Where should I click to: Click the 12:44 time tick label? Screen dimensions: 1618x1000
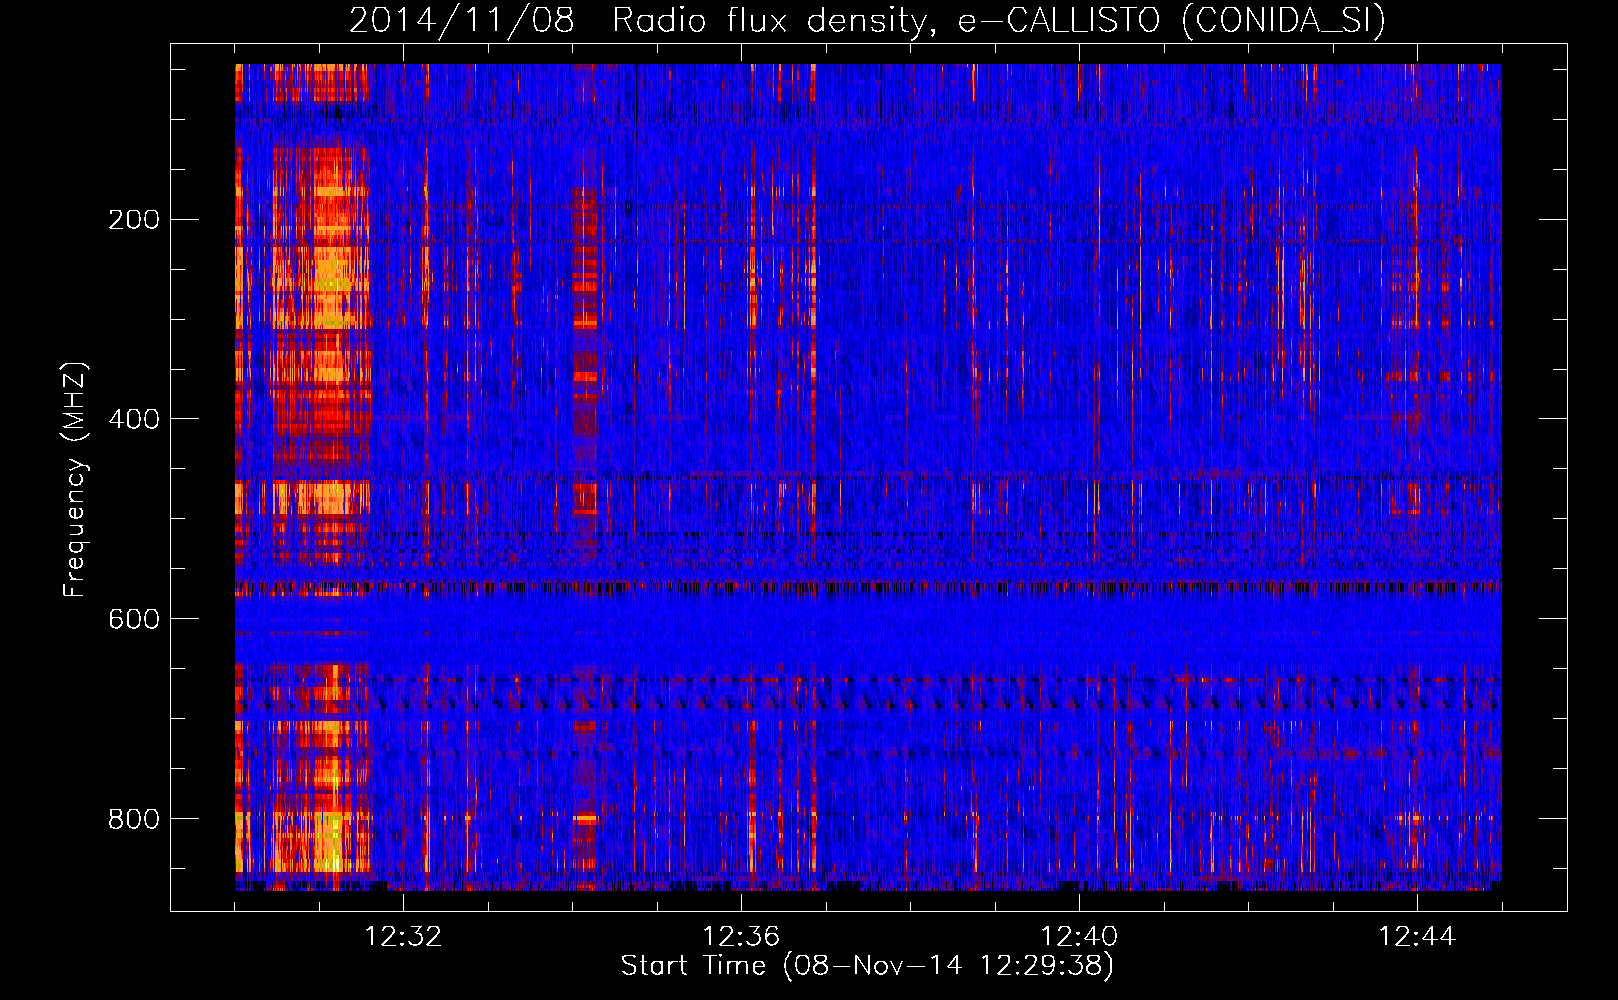1417,936
